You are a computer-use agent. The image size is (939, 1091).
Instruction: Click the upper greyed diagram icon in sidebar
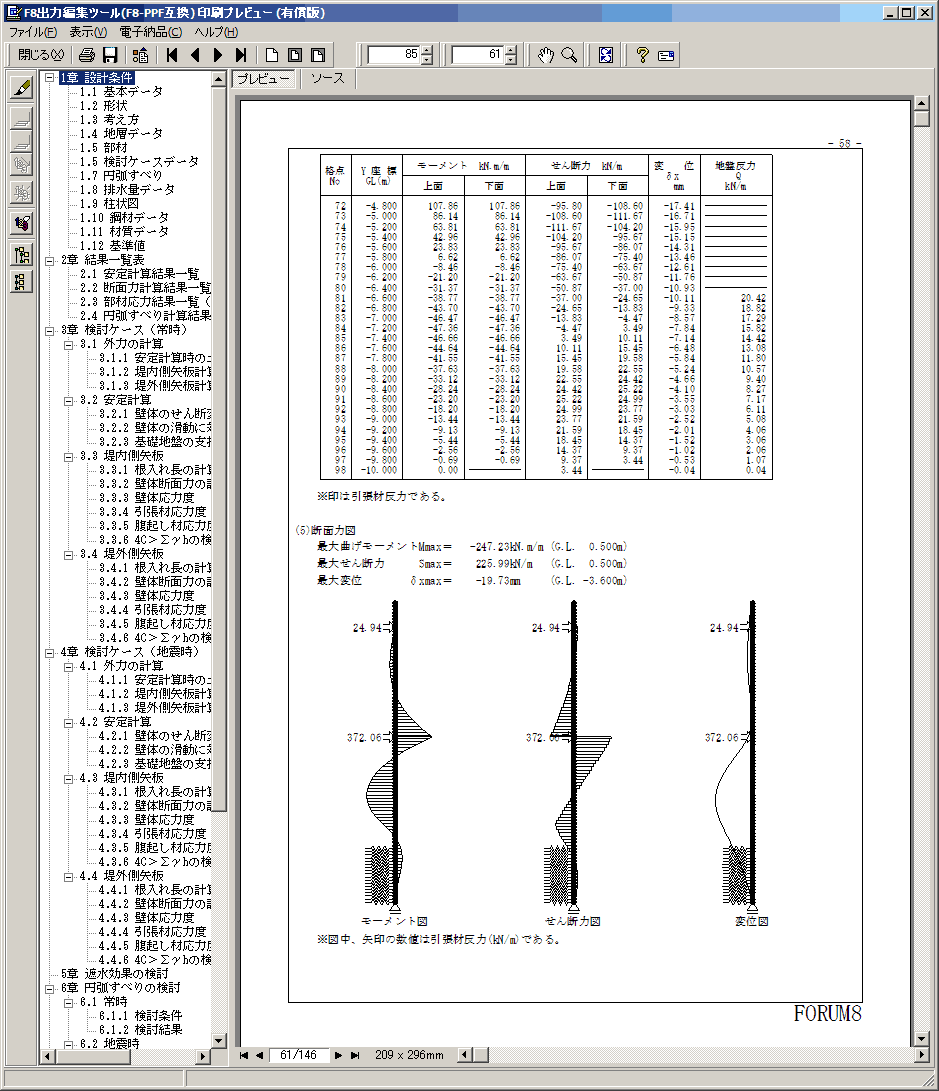pyautogui.click(x=22, y=165)
